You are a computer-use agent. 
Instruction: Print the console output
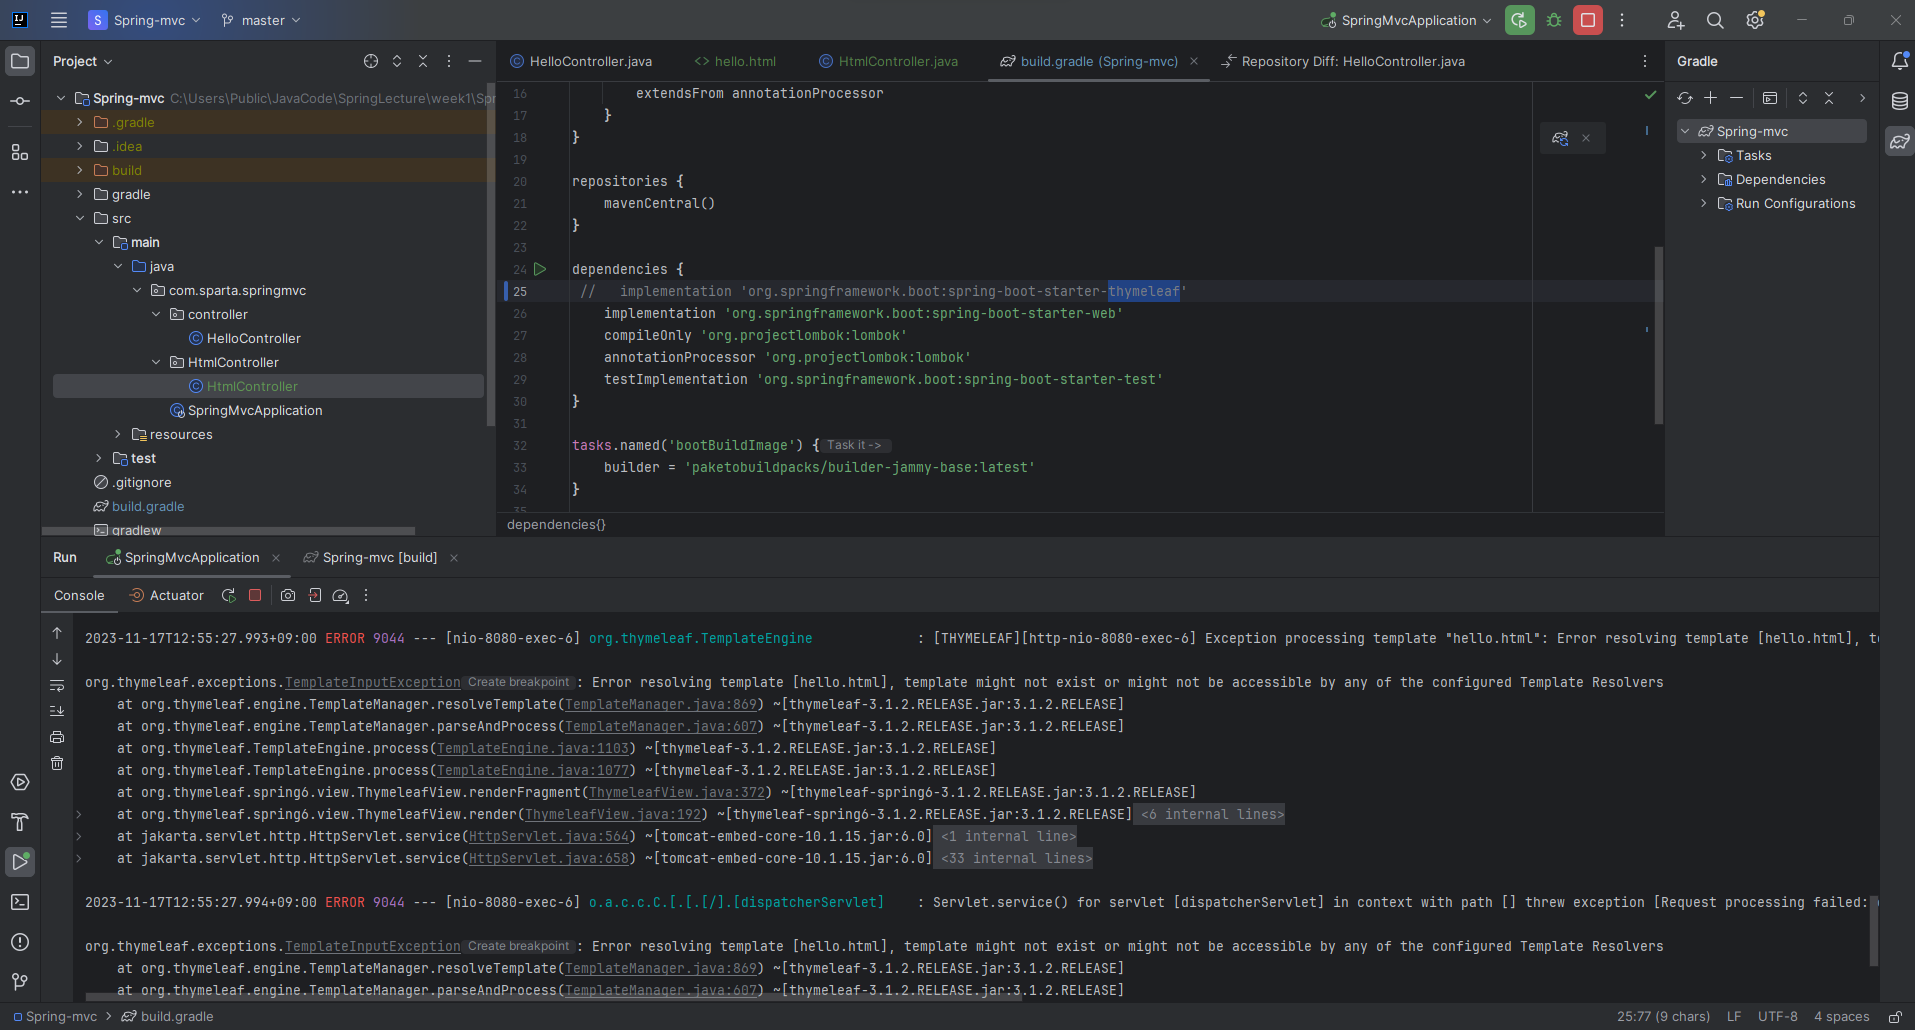click(x=57, y=737)
